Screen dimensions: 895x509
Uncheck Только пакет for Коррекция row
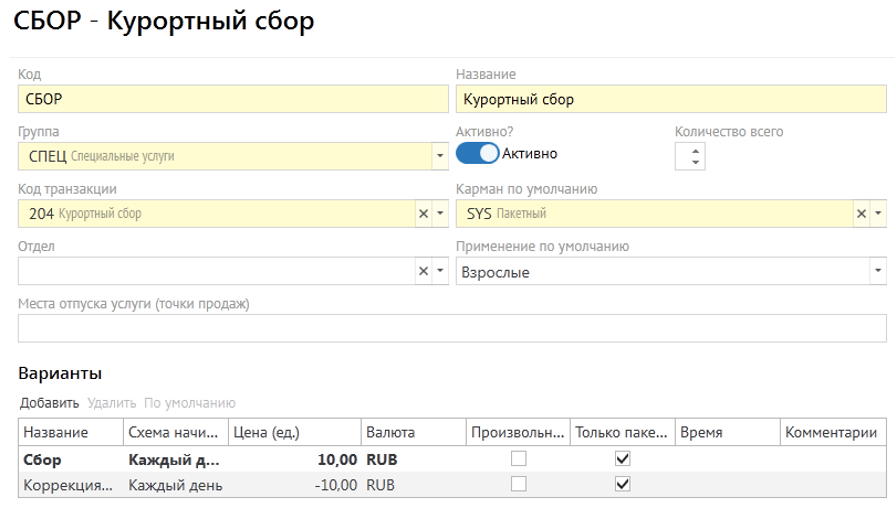(623, 484)
